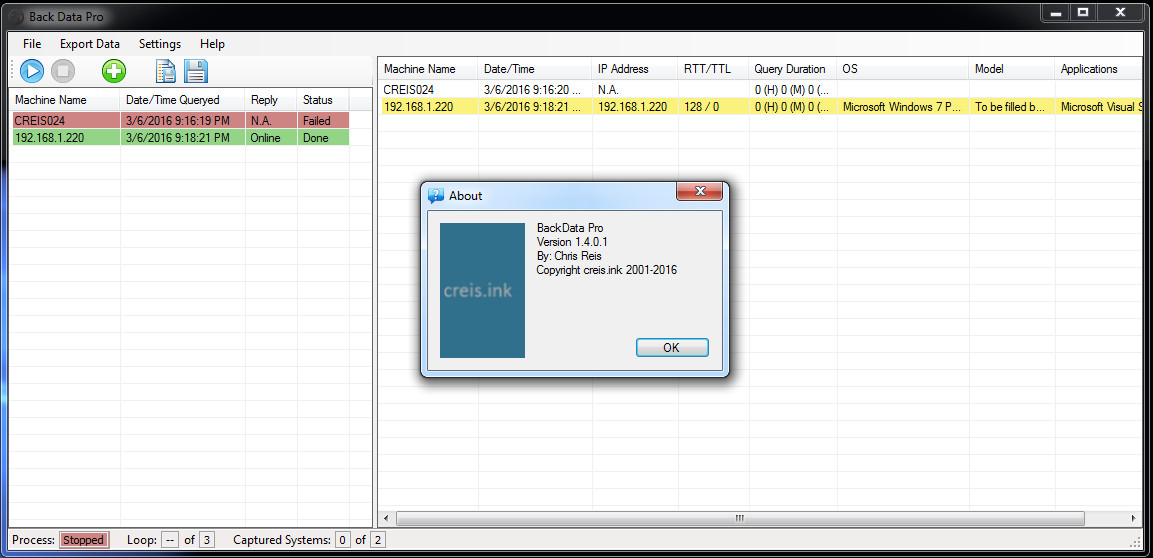The image size is (1153, 558).
Task: Click the 3/6/2016 9:16:20 date cell
Action: click(535, 90)
